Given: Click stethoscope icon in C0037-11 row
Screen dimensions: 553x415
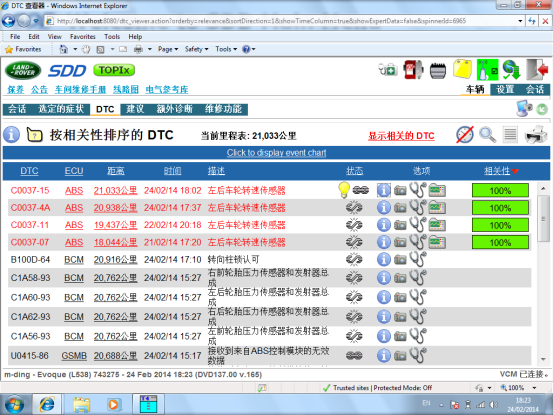Looking at the screenshot, I should point(418,225).
